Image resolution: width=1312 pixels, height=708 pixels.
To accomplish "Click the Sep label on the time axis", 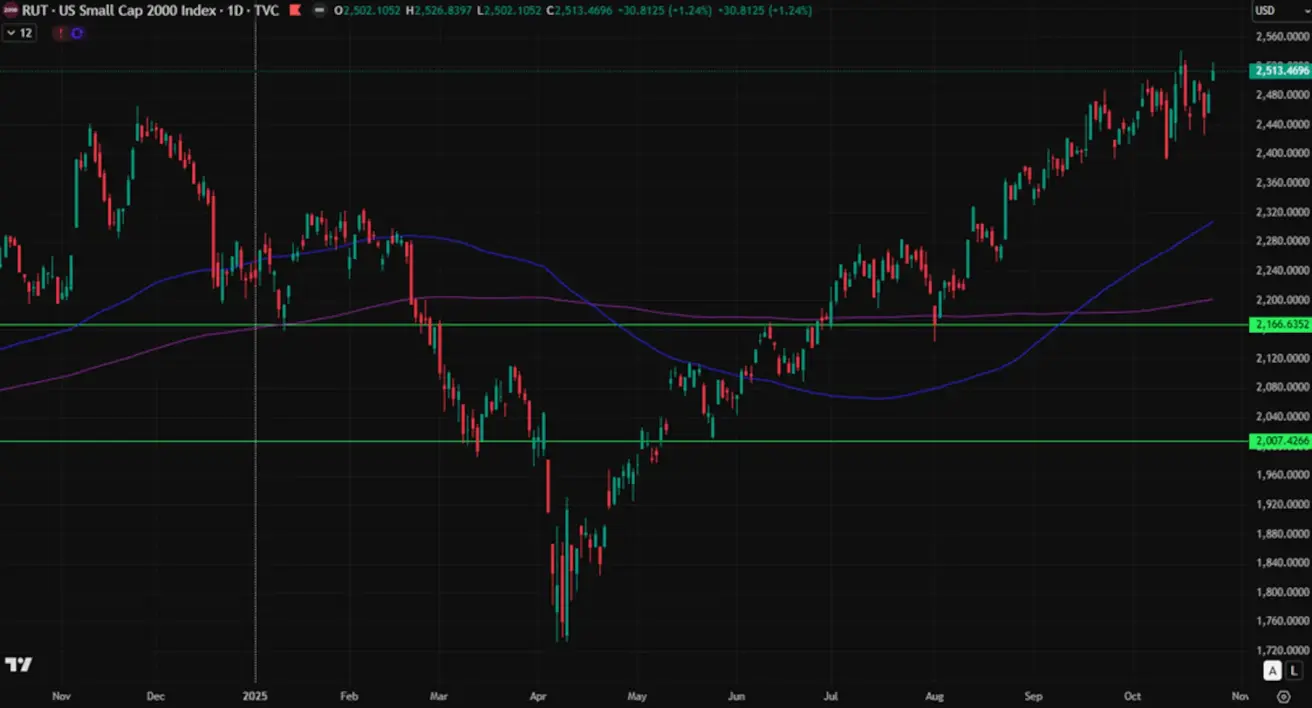I will (x=1034, y=696).
